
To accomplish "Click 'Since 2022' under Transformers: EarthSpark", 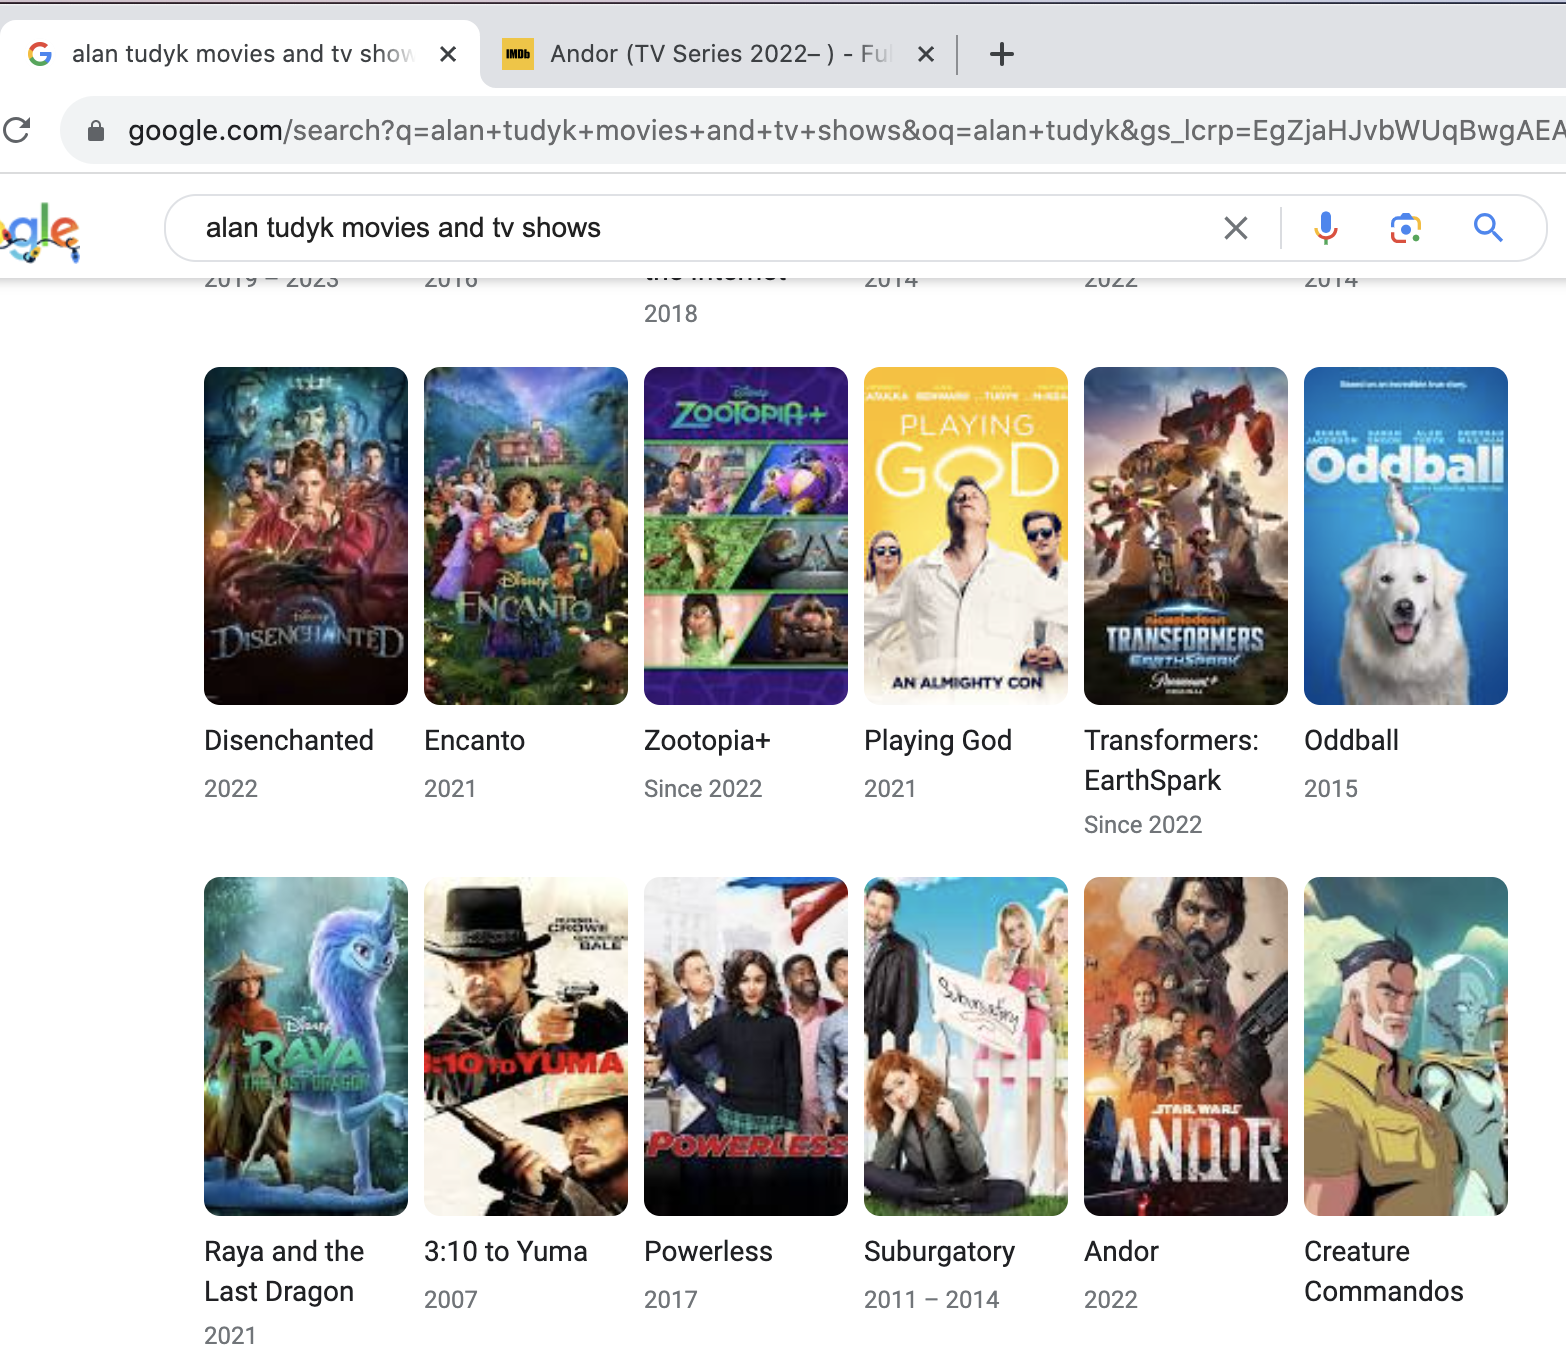I will tap(1143, 824).
